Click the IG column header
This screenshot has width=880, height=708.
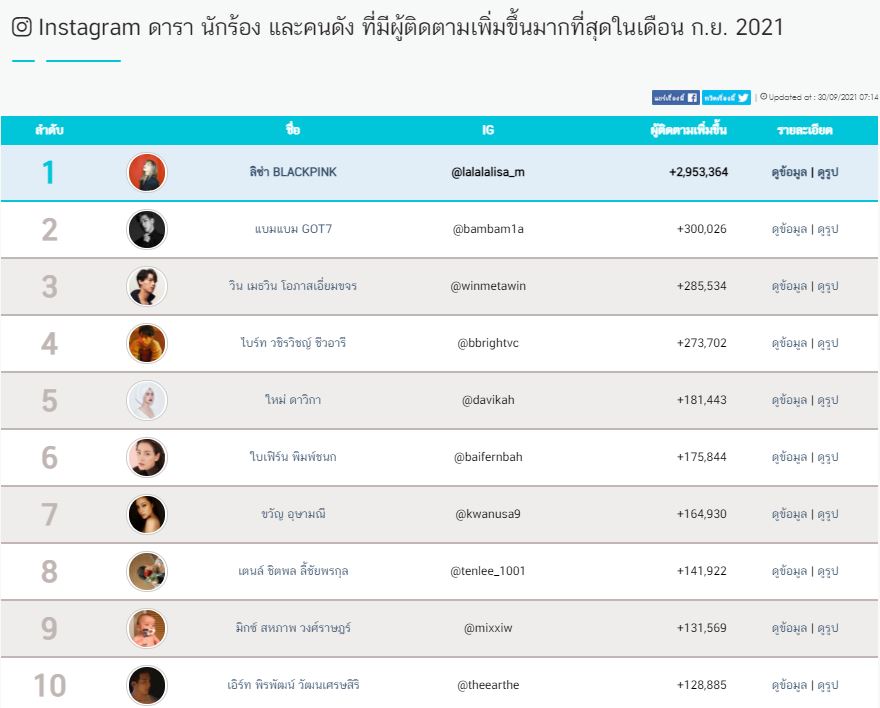point(488,131)
